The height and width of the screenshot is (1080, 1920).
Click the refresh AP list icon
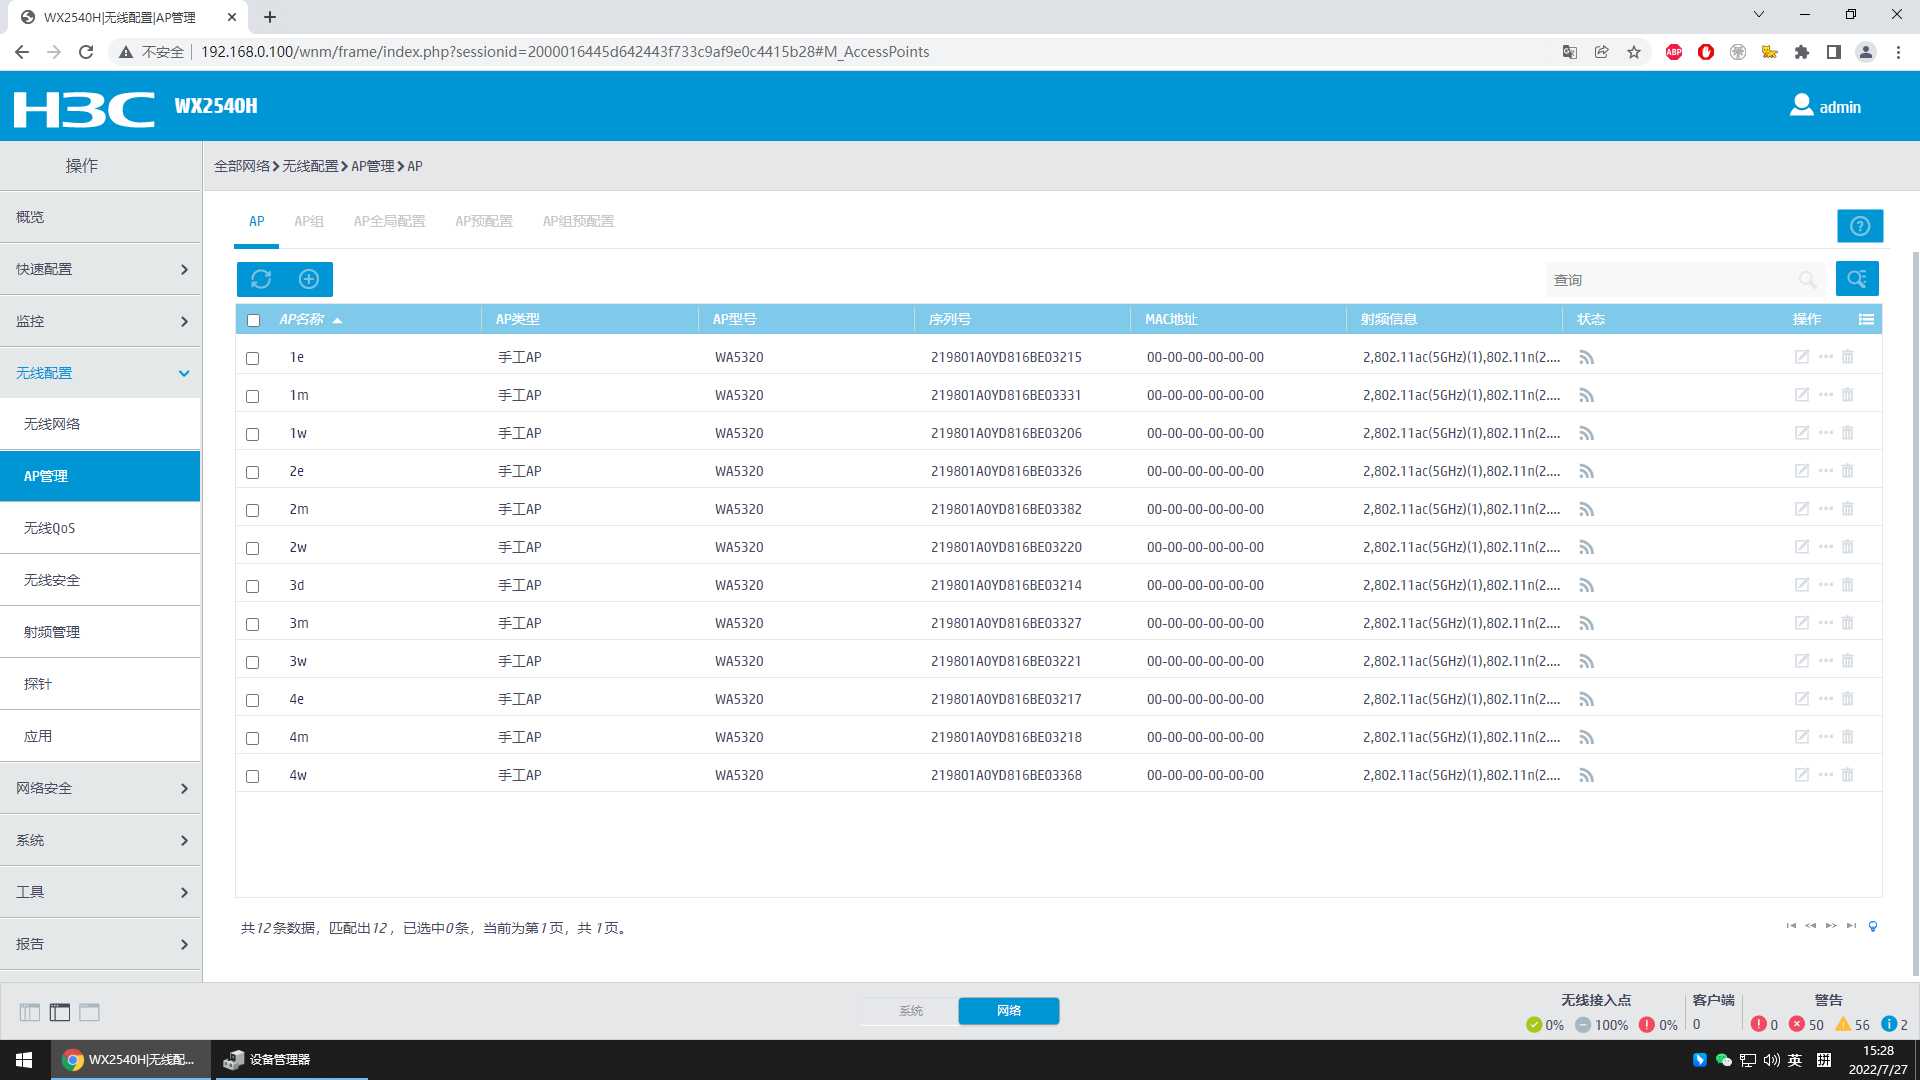click(261, 280)
